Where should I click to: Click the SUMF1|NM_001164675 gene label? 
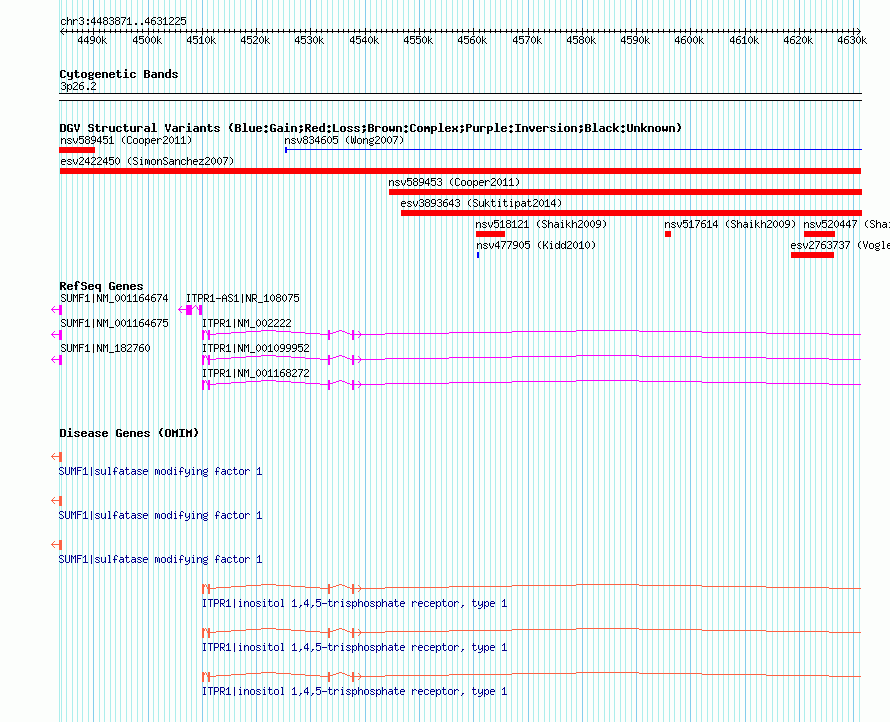click(114, 323)
